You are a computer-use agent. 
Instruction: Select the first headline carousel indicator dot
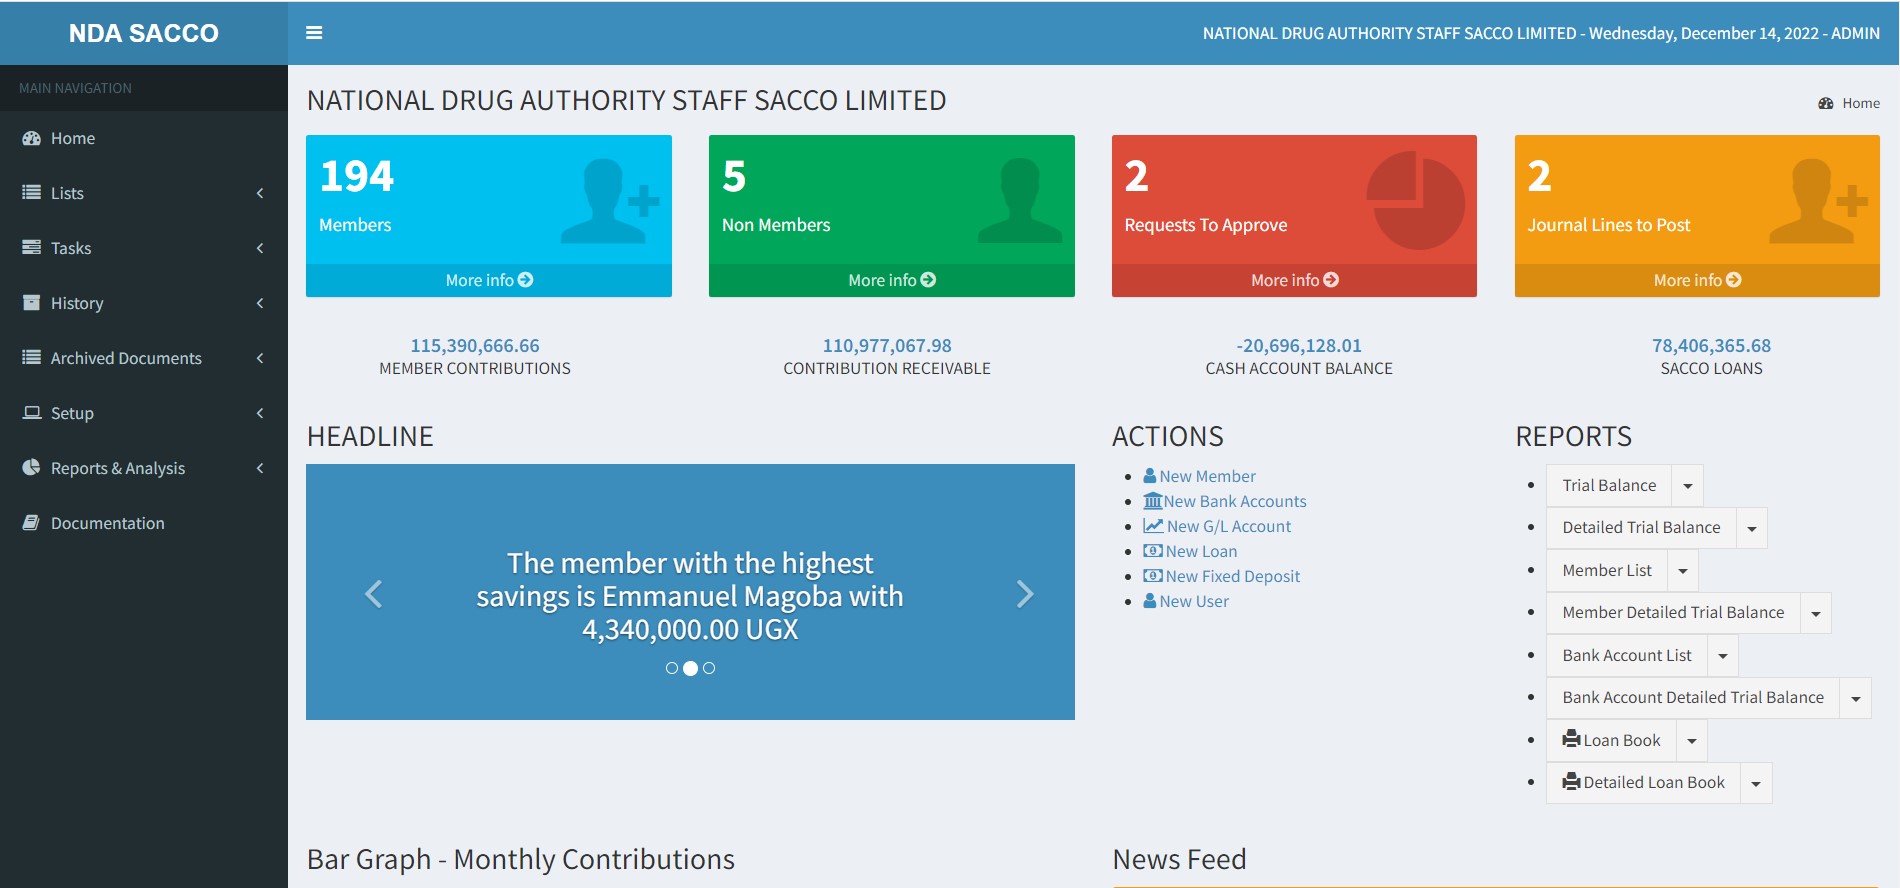(672, 668)
